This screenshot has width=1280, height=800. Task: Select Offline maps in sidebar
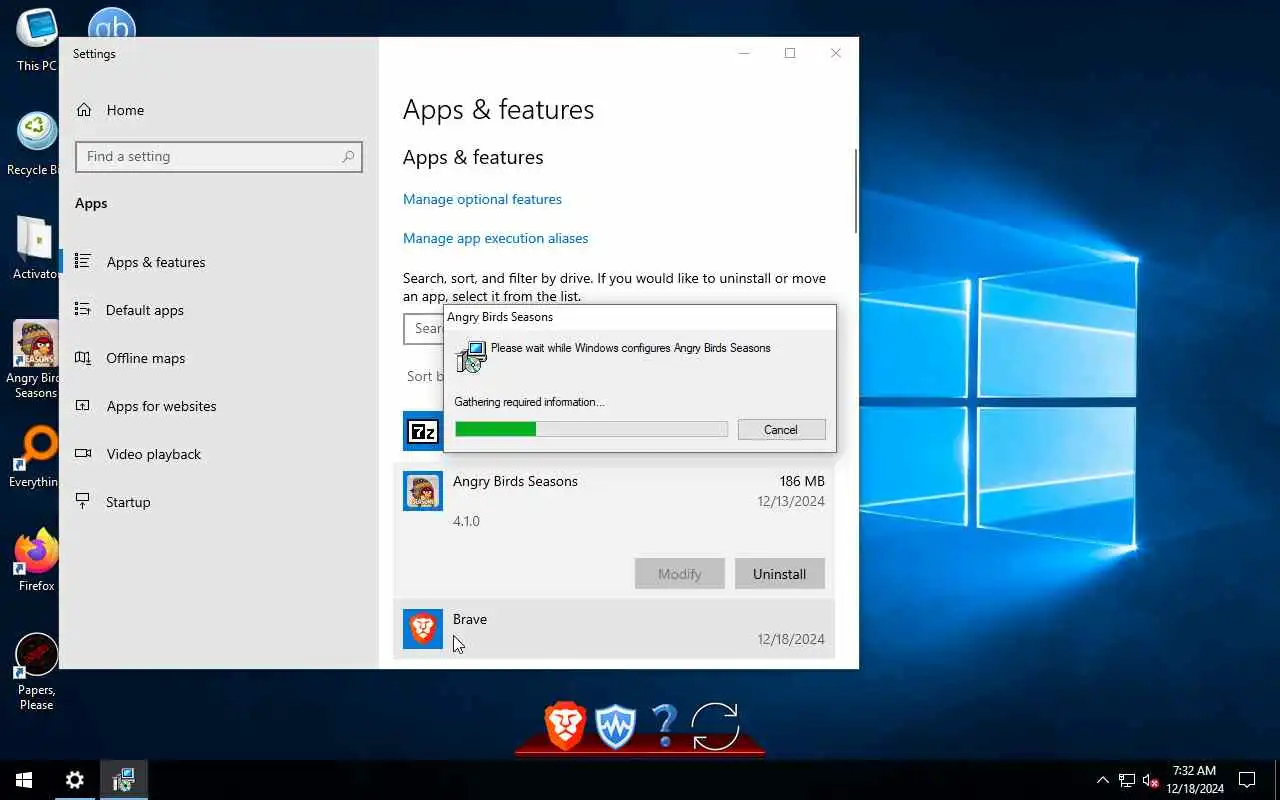(x=146, y=358)
